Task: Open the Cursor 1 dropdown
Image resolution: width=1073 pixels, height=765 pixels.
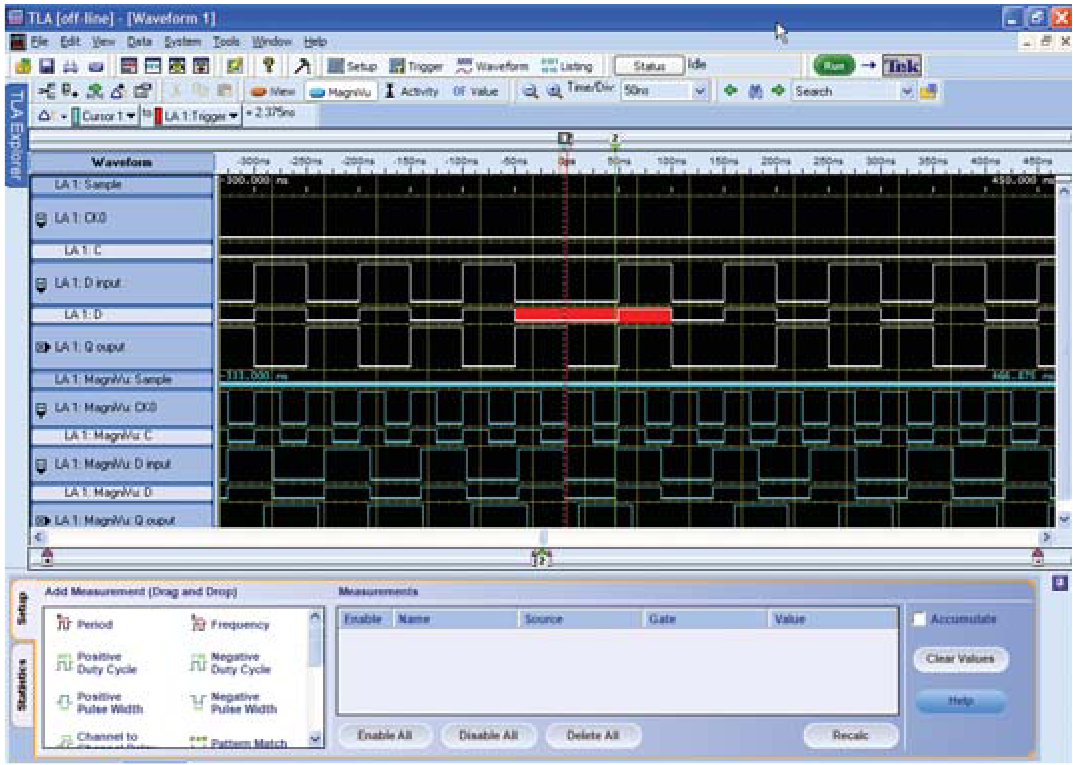Action: click(x=103, y=112)
